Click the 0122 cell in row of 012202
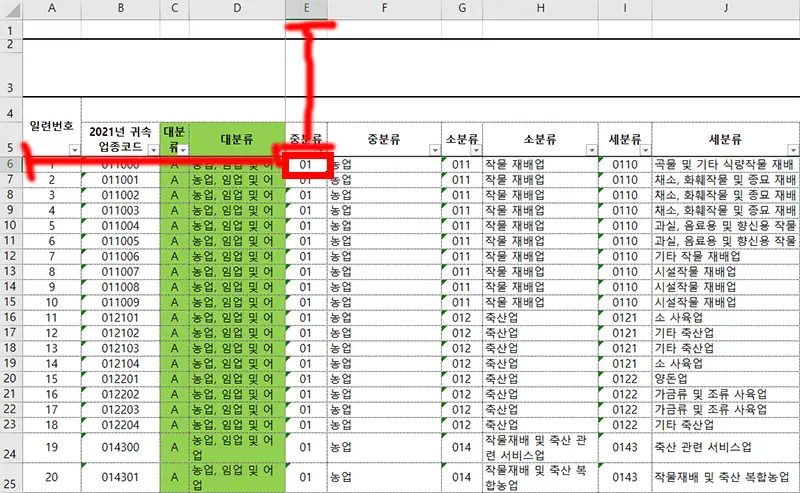Viewport: 800px width, 493px height. [625, 394]
